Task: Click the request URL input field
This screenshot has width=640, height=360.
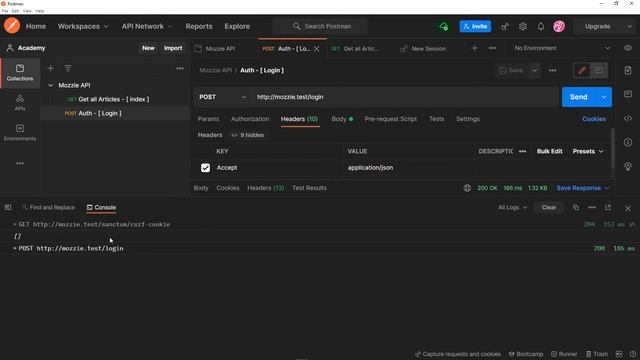Action: 405,97
